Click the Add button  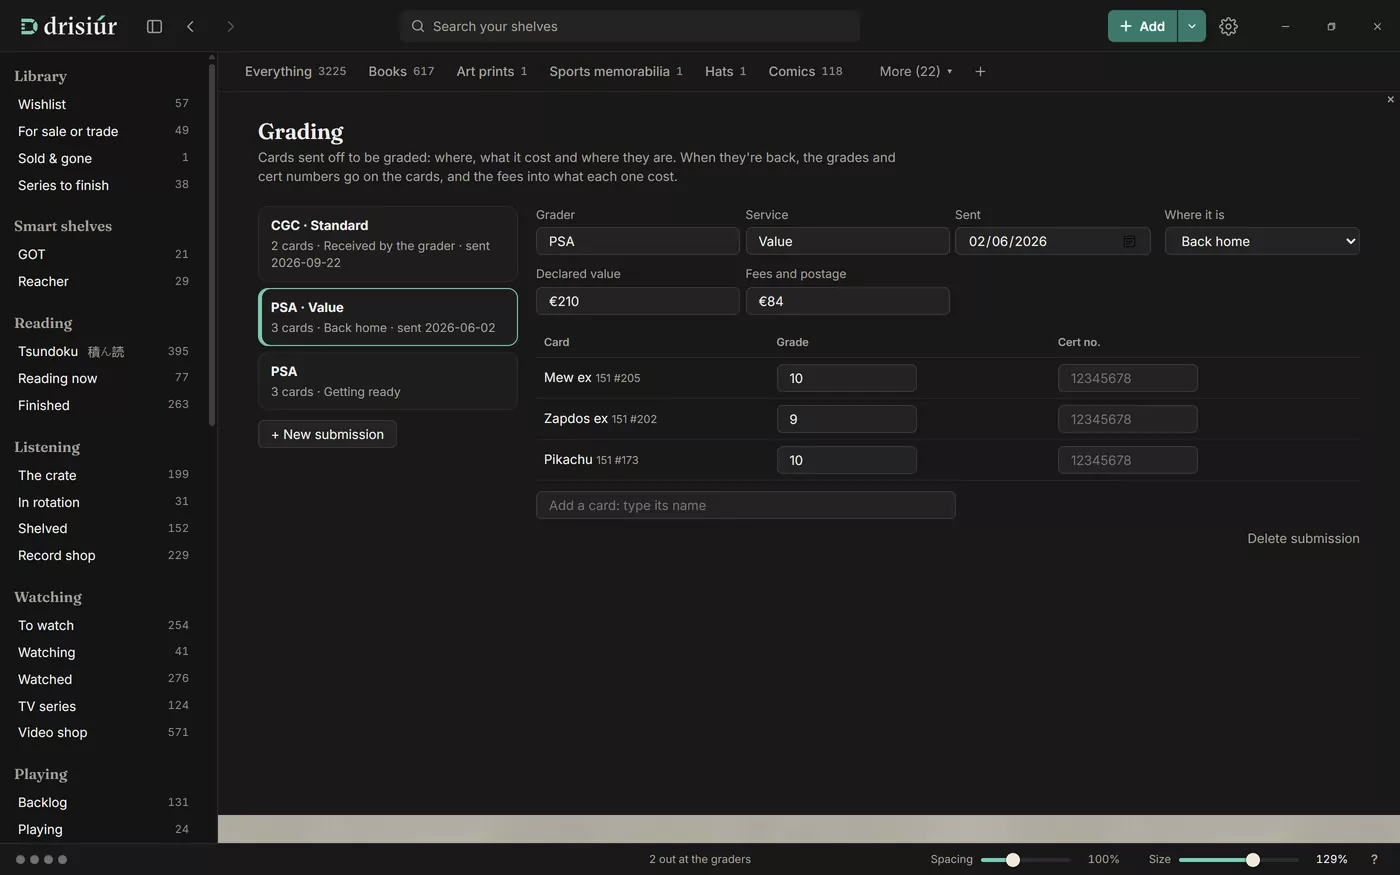click(1143, 26)
